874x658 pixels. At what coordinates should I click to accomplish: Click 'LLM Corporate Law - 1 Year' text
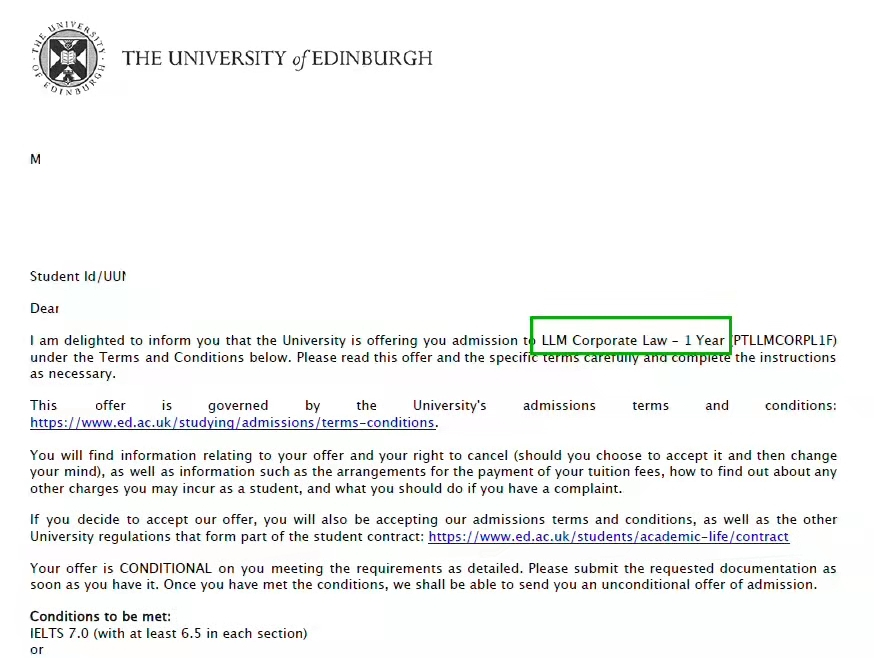633,341
